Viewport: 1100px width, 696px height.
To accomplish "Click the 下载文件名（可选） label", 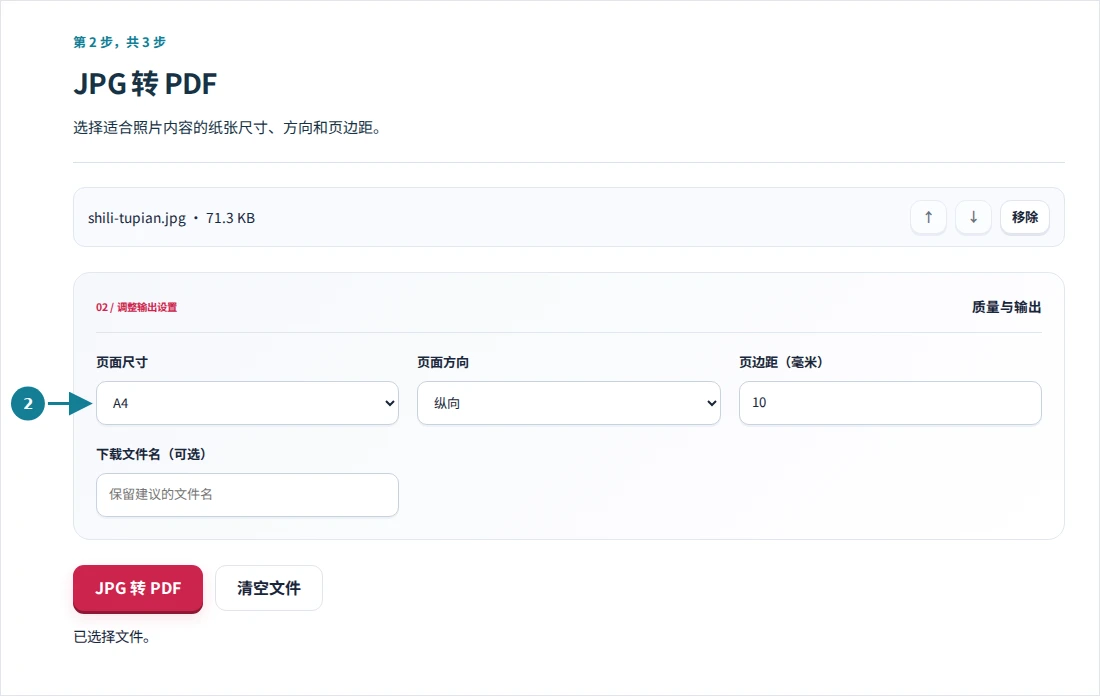I will coord(151,454).
